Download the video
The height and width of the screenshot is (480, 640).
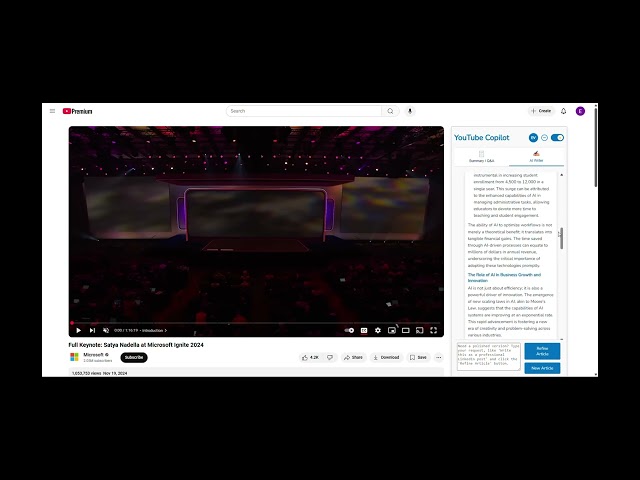tap(386, 358)
